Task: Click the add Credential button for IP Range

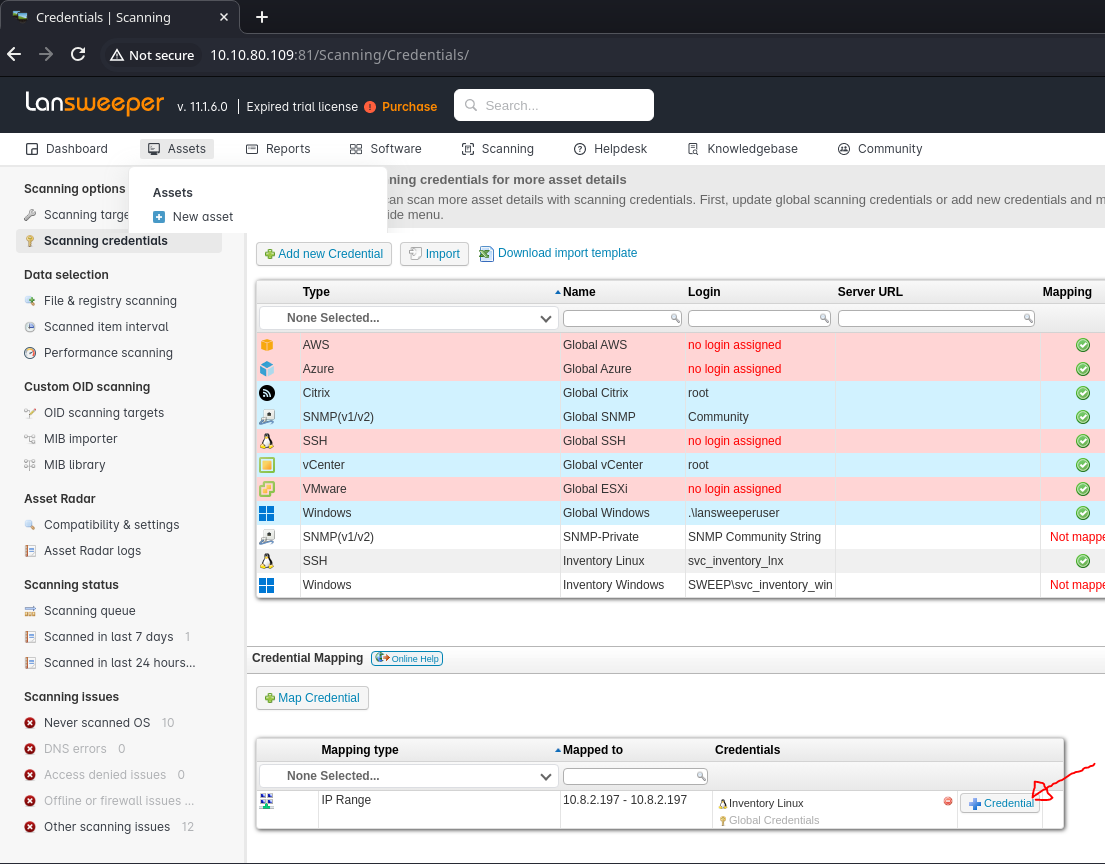Action: (1001, 803)
